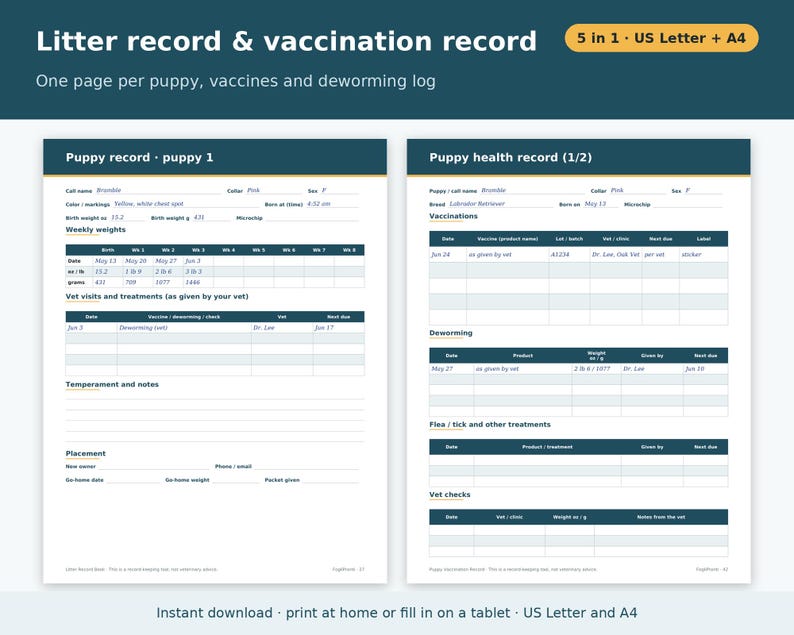Click the '1 lb 9' weight cell
This screenshot has width=794, height=635.
point(138,271)
